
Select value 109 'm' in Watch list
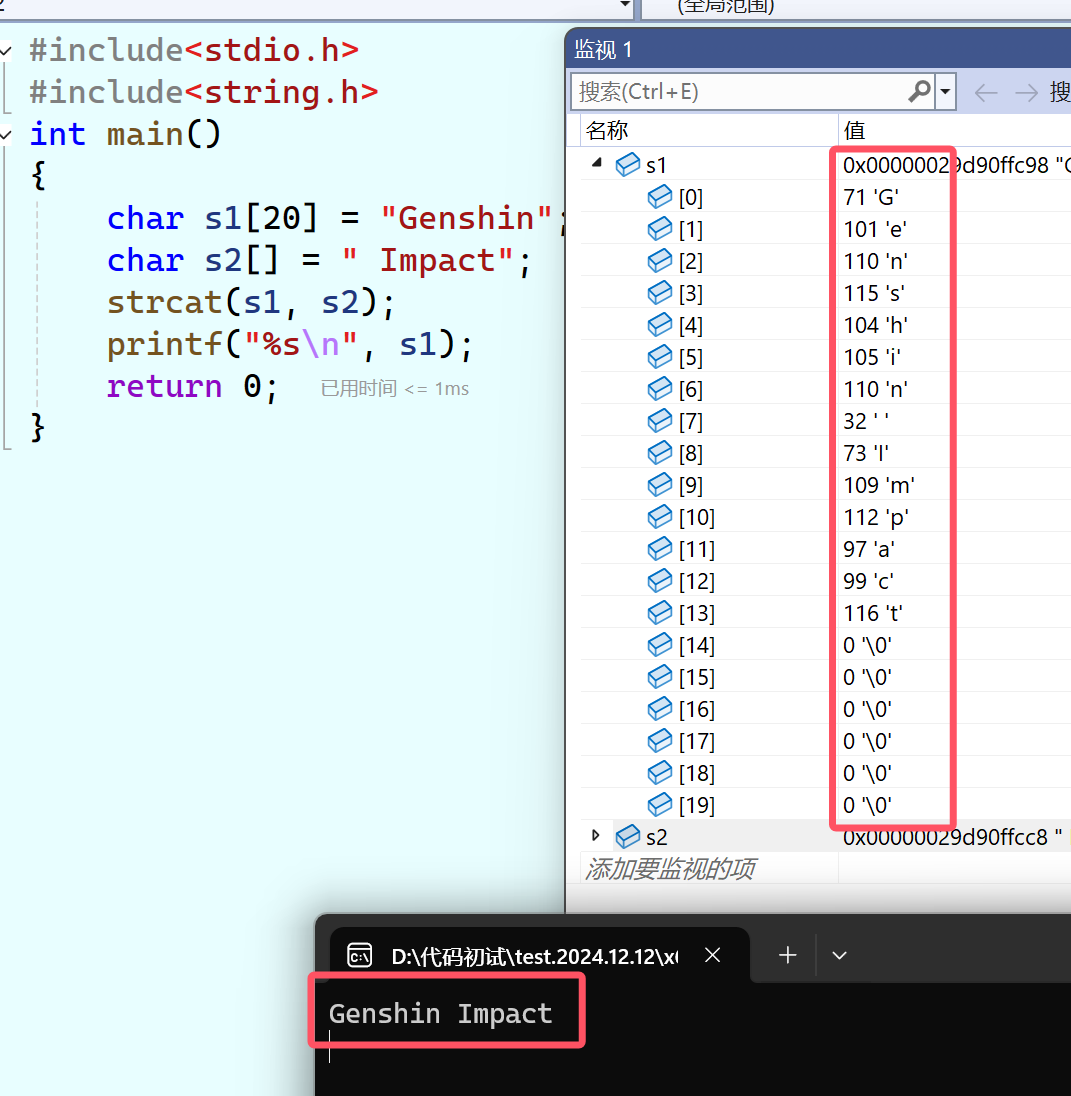[879, 485]
